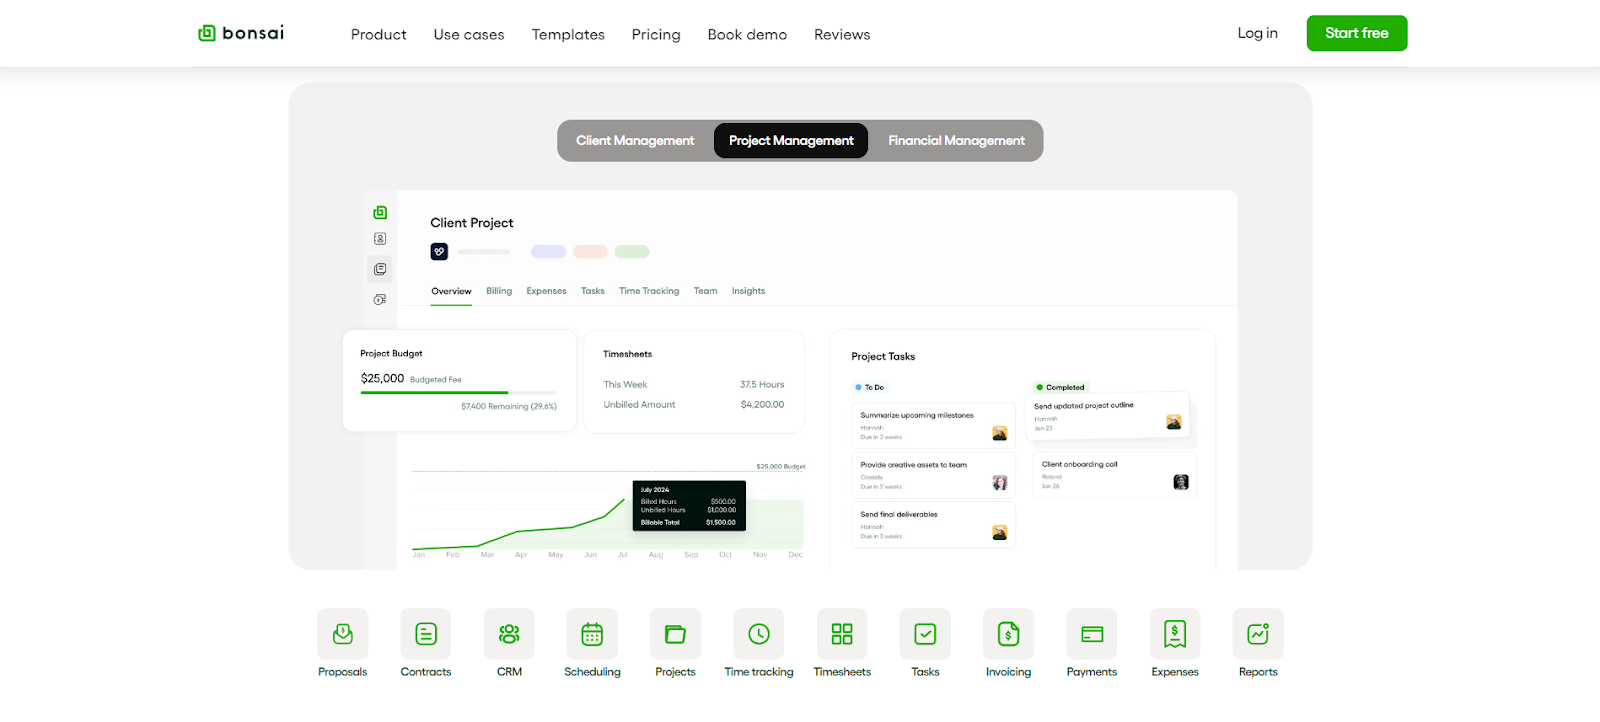Click the green bonsai sidebar icon
This screenshot has height=722, width=1600.
click(x=380, y=213)
